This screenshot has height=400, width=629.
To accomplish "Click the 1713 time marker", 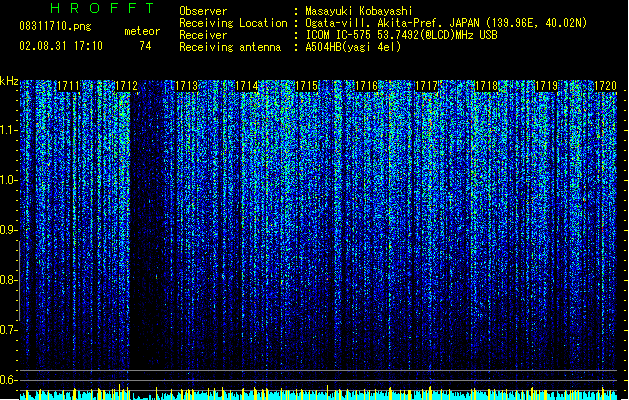I will pos(187,86).
